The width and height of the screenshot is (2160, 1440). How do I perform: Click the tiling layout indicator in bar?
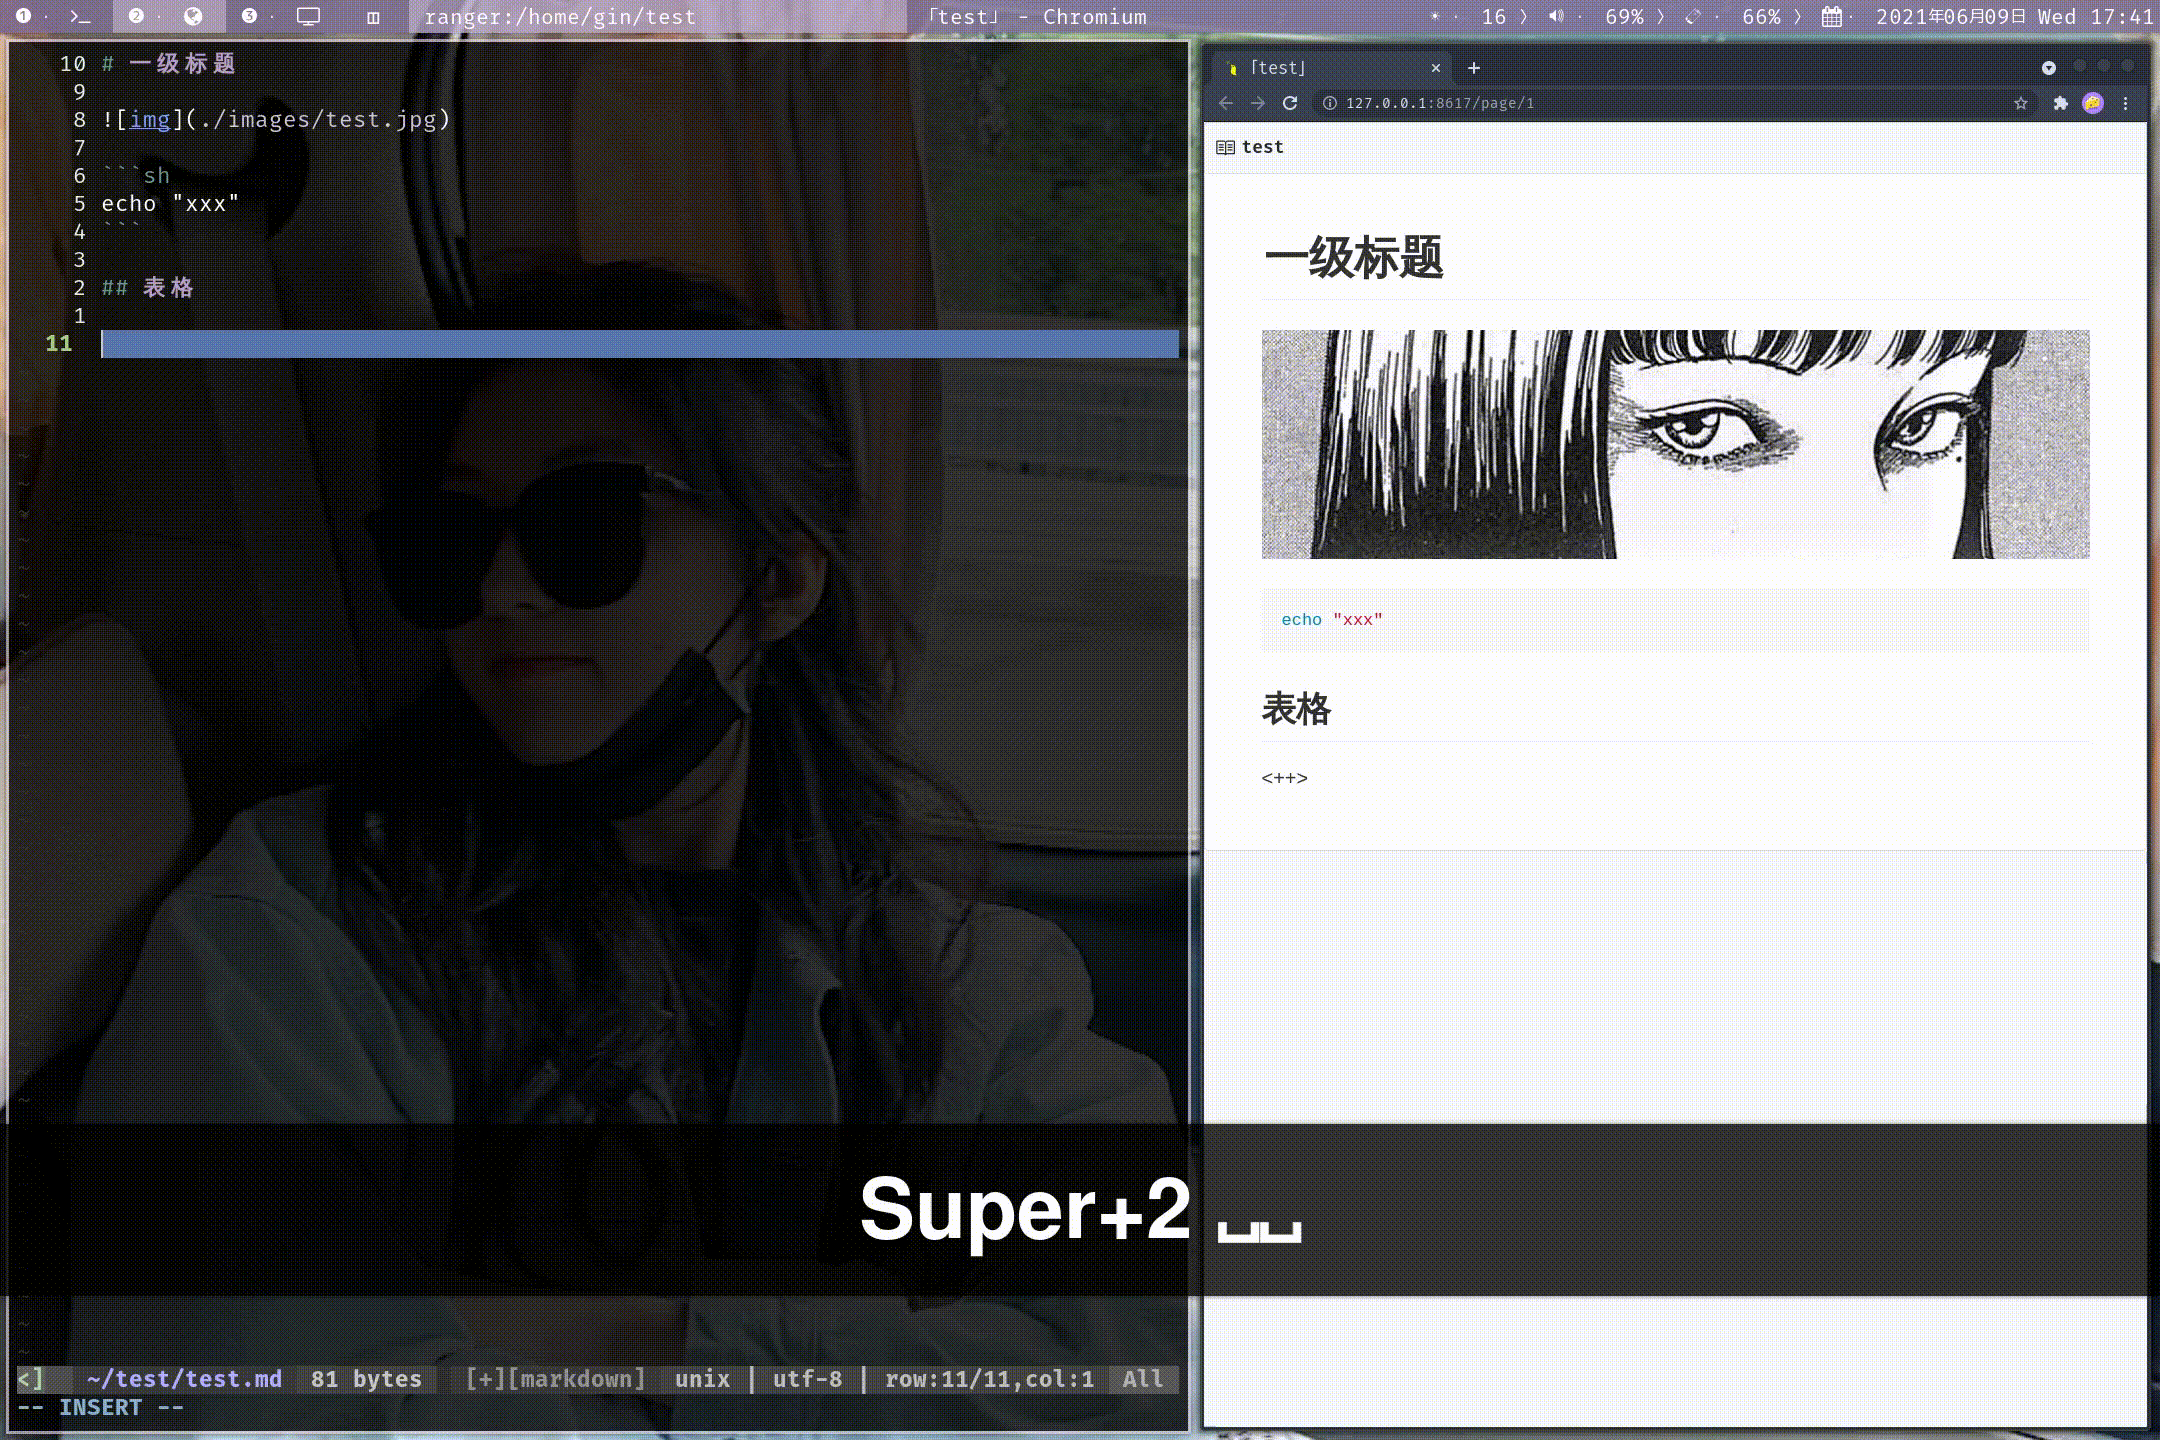tap(373, 16)
